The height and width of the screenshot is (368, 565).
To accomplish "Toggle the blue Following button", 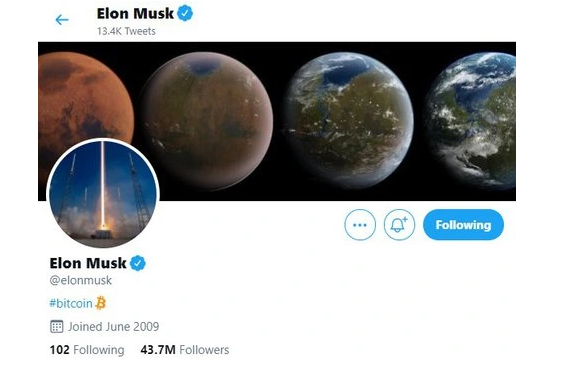I will pyautogui.click(x=463, y=225).
